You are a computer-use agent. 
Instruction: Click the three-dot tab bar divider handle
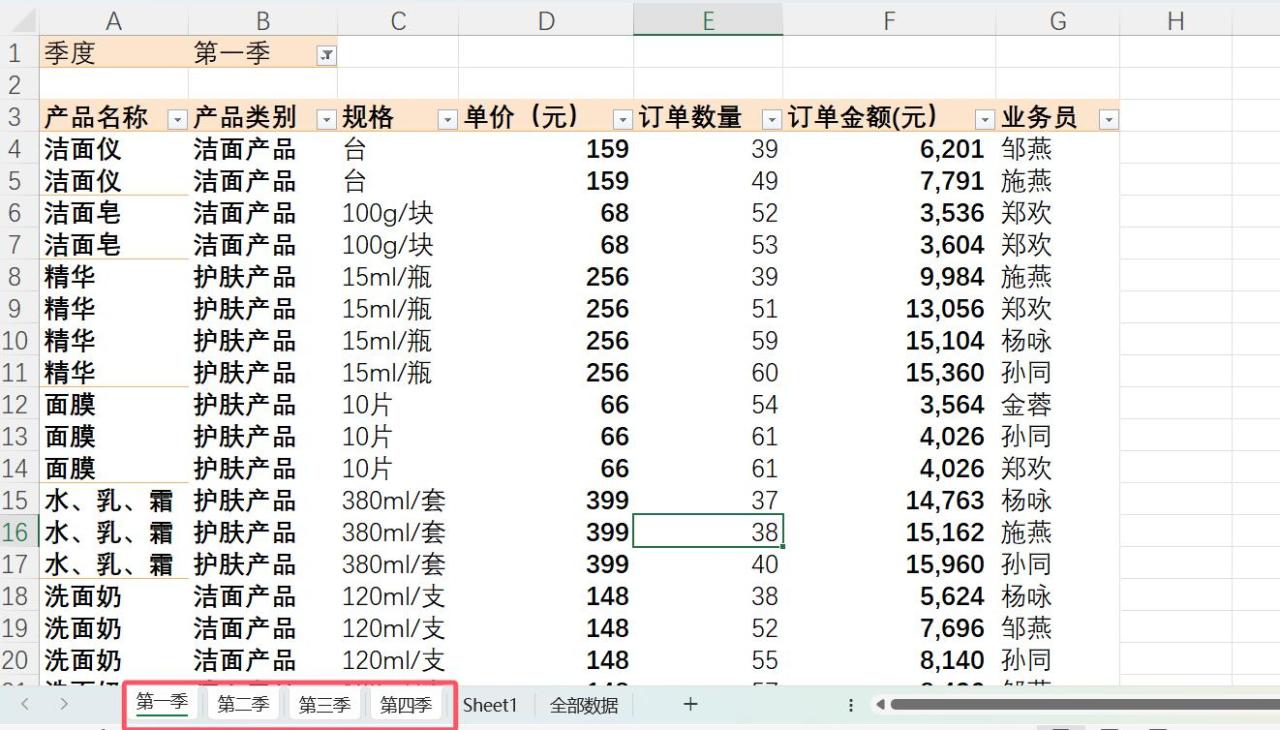tap(851, 705)
